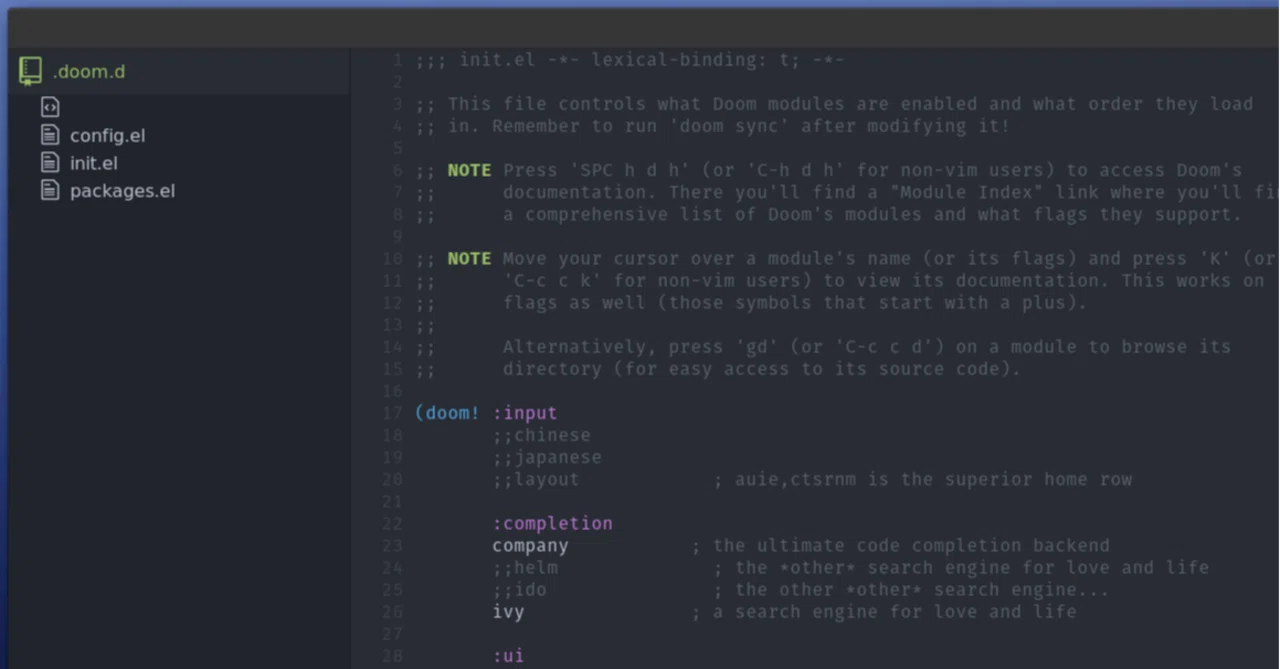1280x669 pixels.
Task: Select the .doom.d root folder name
Action: point(89,72)
